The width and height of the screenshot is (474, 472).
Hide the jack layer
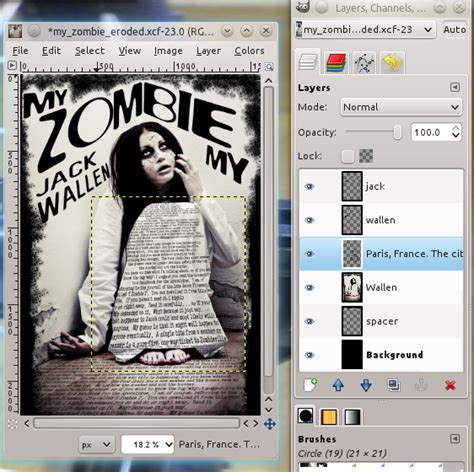(x=309, y=186)
